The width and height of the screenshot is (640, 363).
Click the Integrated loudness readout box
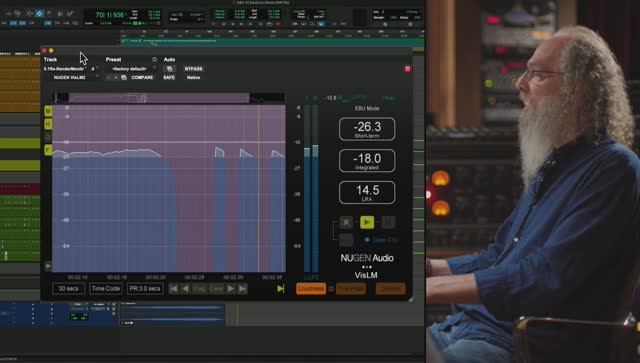point(367,160)
